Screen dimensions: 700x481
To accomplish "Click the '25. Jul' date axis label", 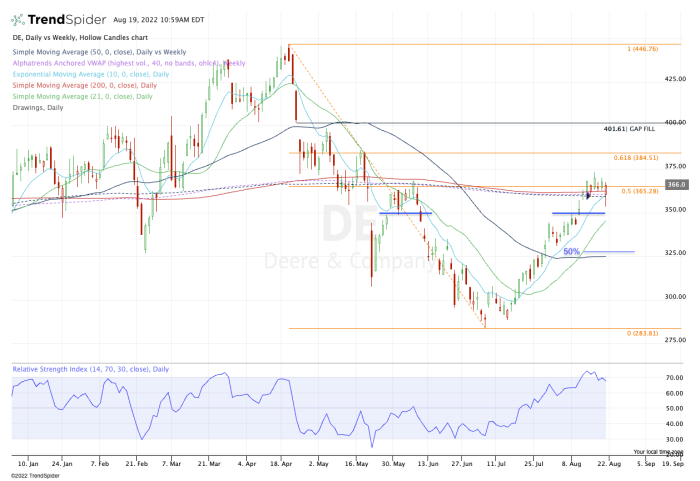I will [533, 464].
